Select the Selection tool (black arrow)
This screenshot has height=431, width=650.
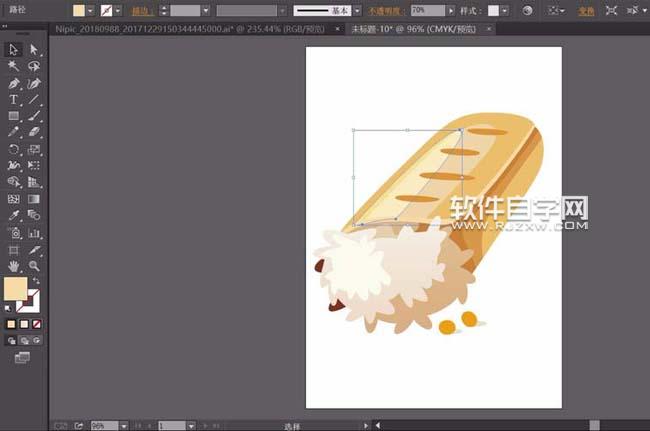pyautogui.click(x=13, y=50)
